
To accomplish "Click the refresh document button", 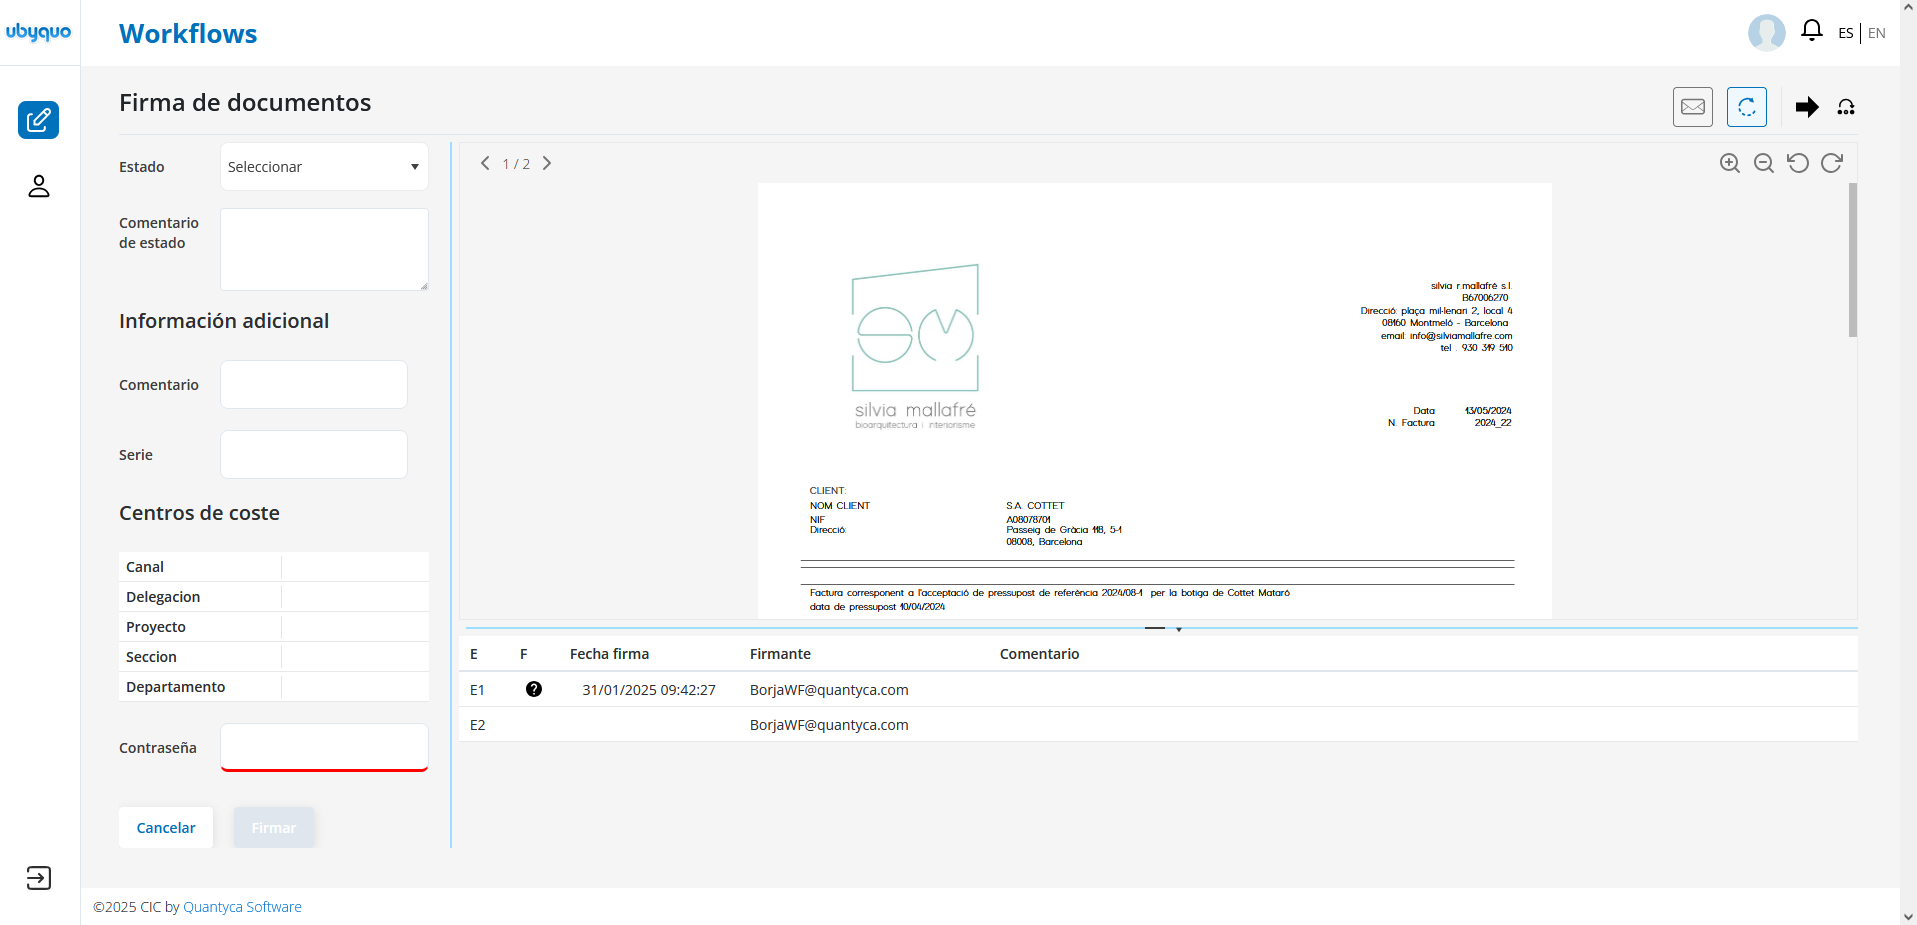I will tap(1747, 107).
